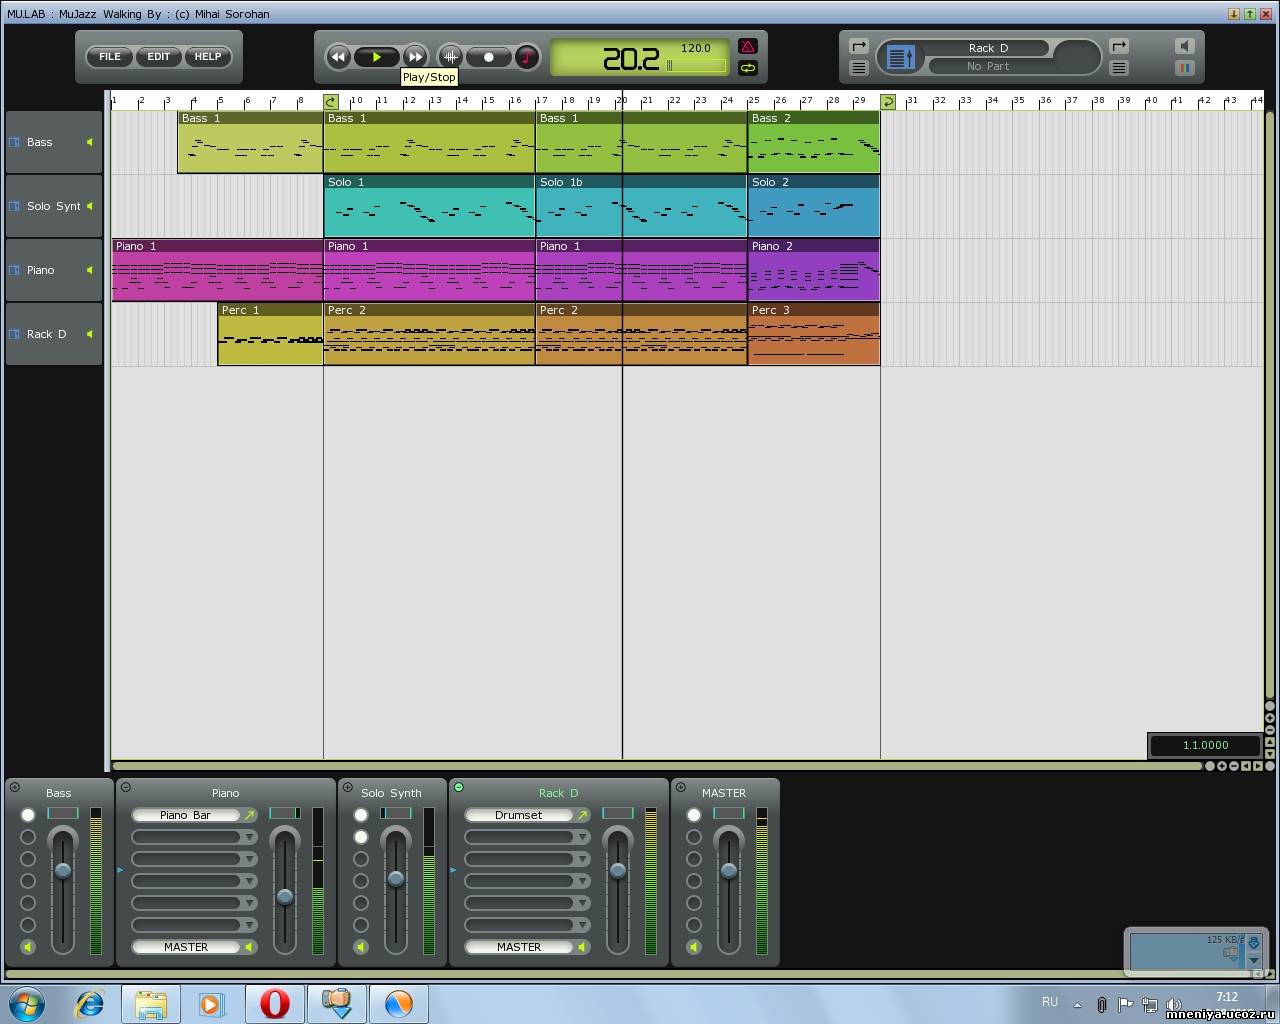Click the position field showing 1.1.0000
Screen dimensions: 1280x1024
(1205, 745)
